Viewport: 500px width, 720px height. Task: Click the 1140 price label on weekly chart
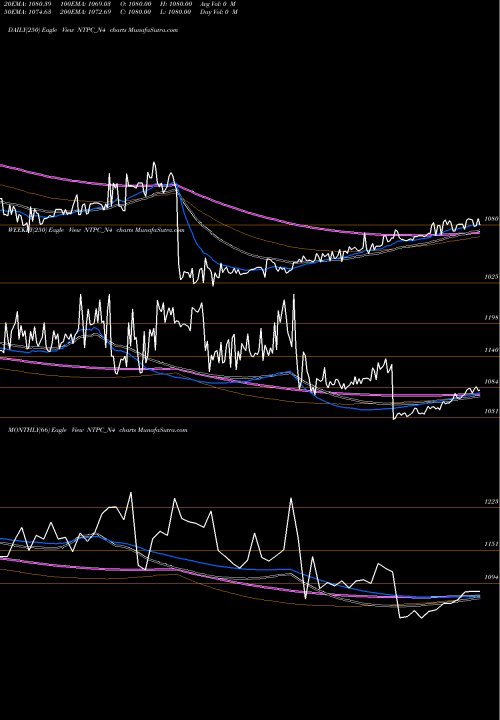pos(491,350)
